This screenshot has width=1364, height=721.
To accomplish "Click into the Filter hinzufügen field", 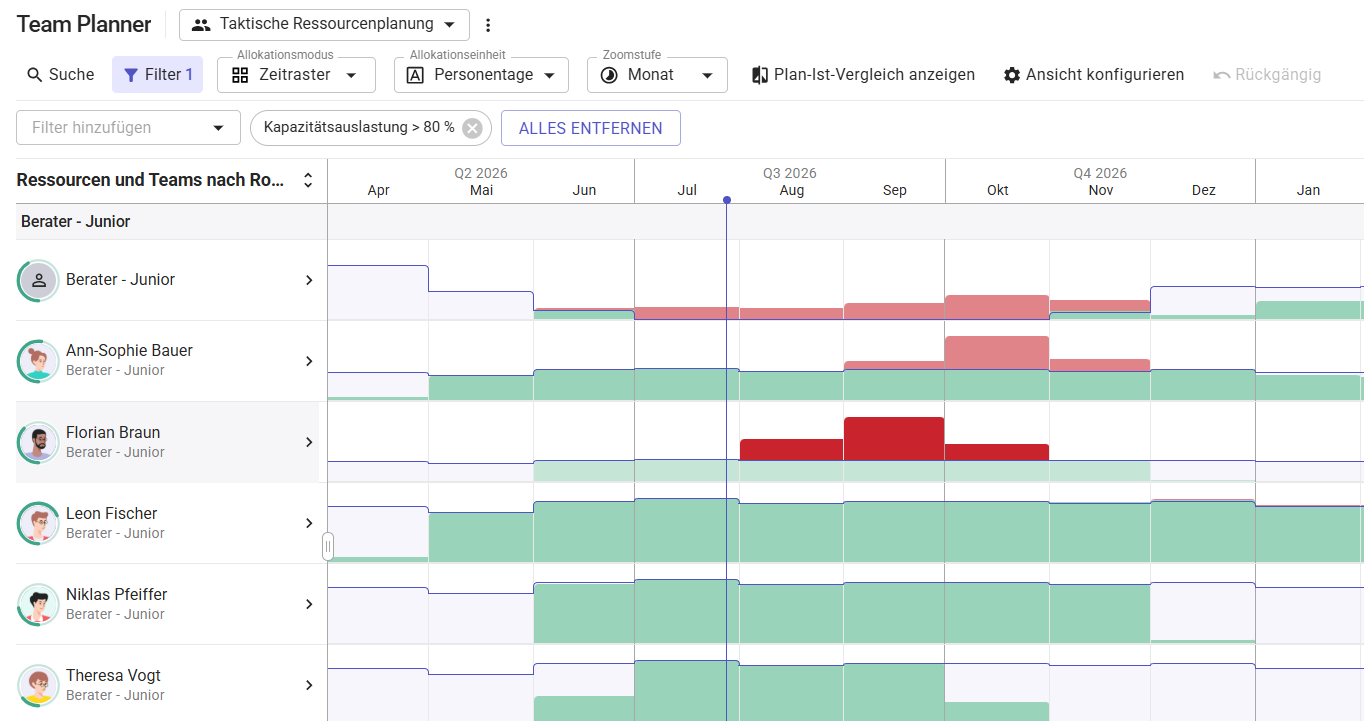I will (128, 128).
